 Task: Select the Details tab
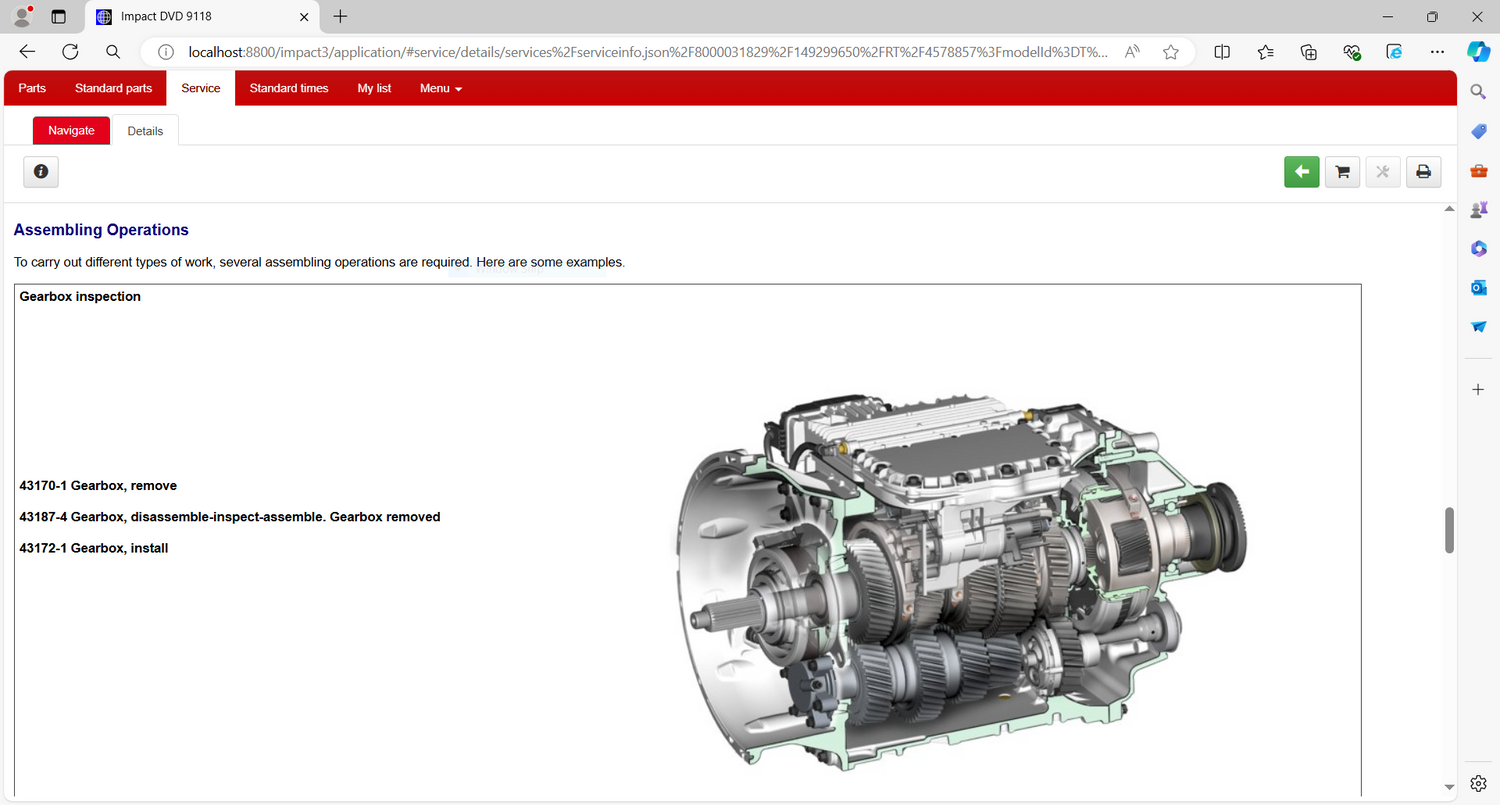click(145, 131)
